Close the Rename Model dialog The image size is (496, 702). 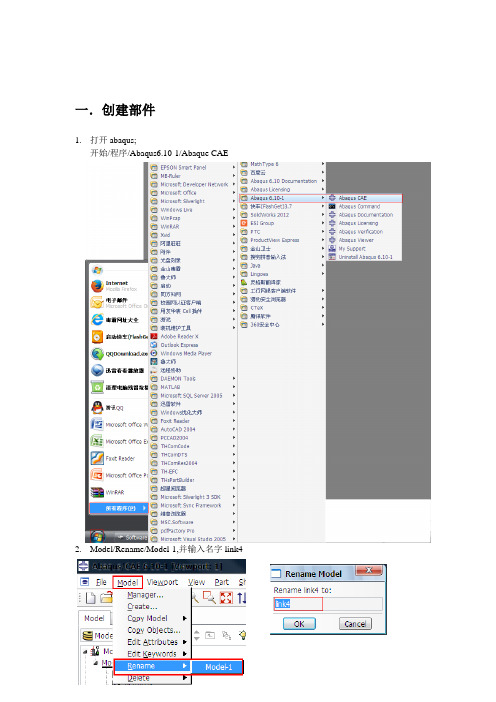369,570
